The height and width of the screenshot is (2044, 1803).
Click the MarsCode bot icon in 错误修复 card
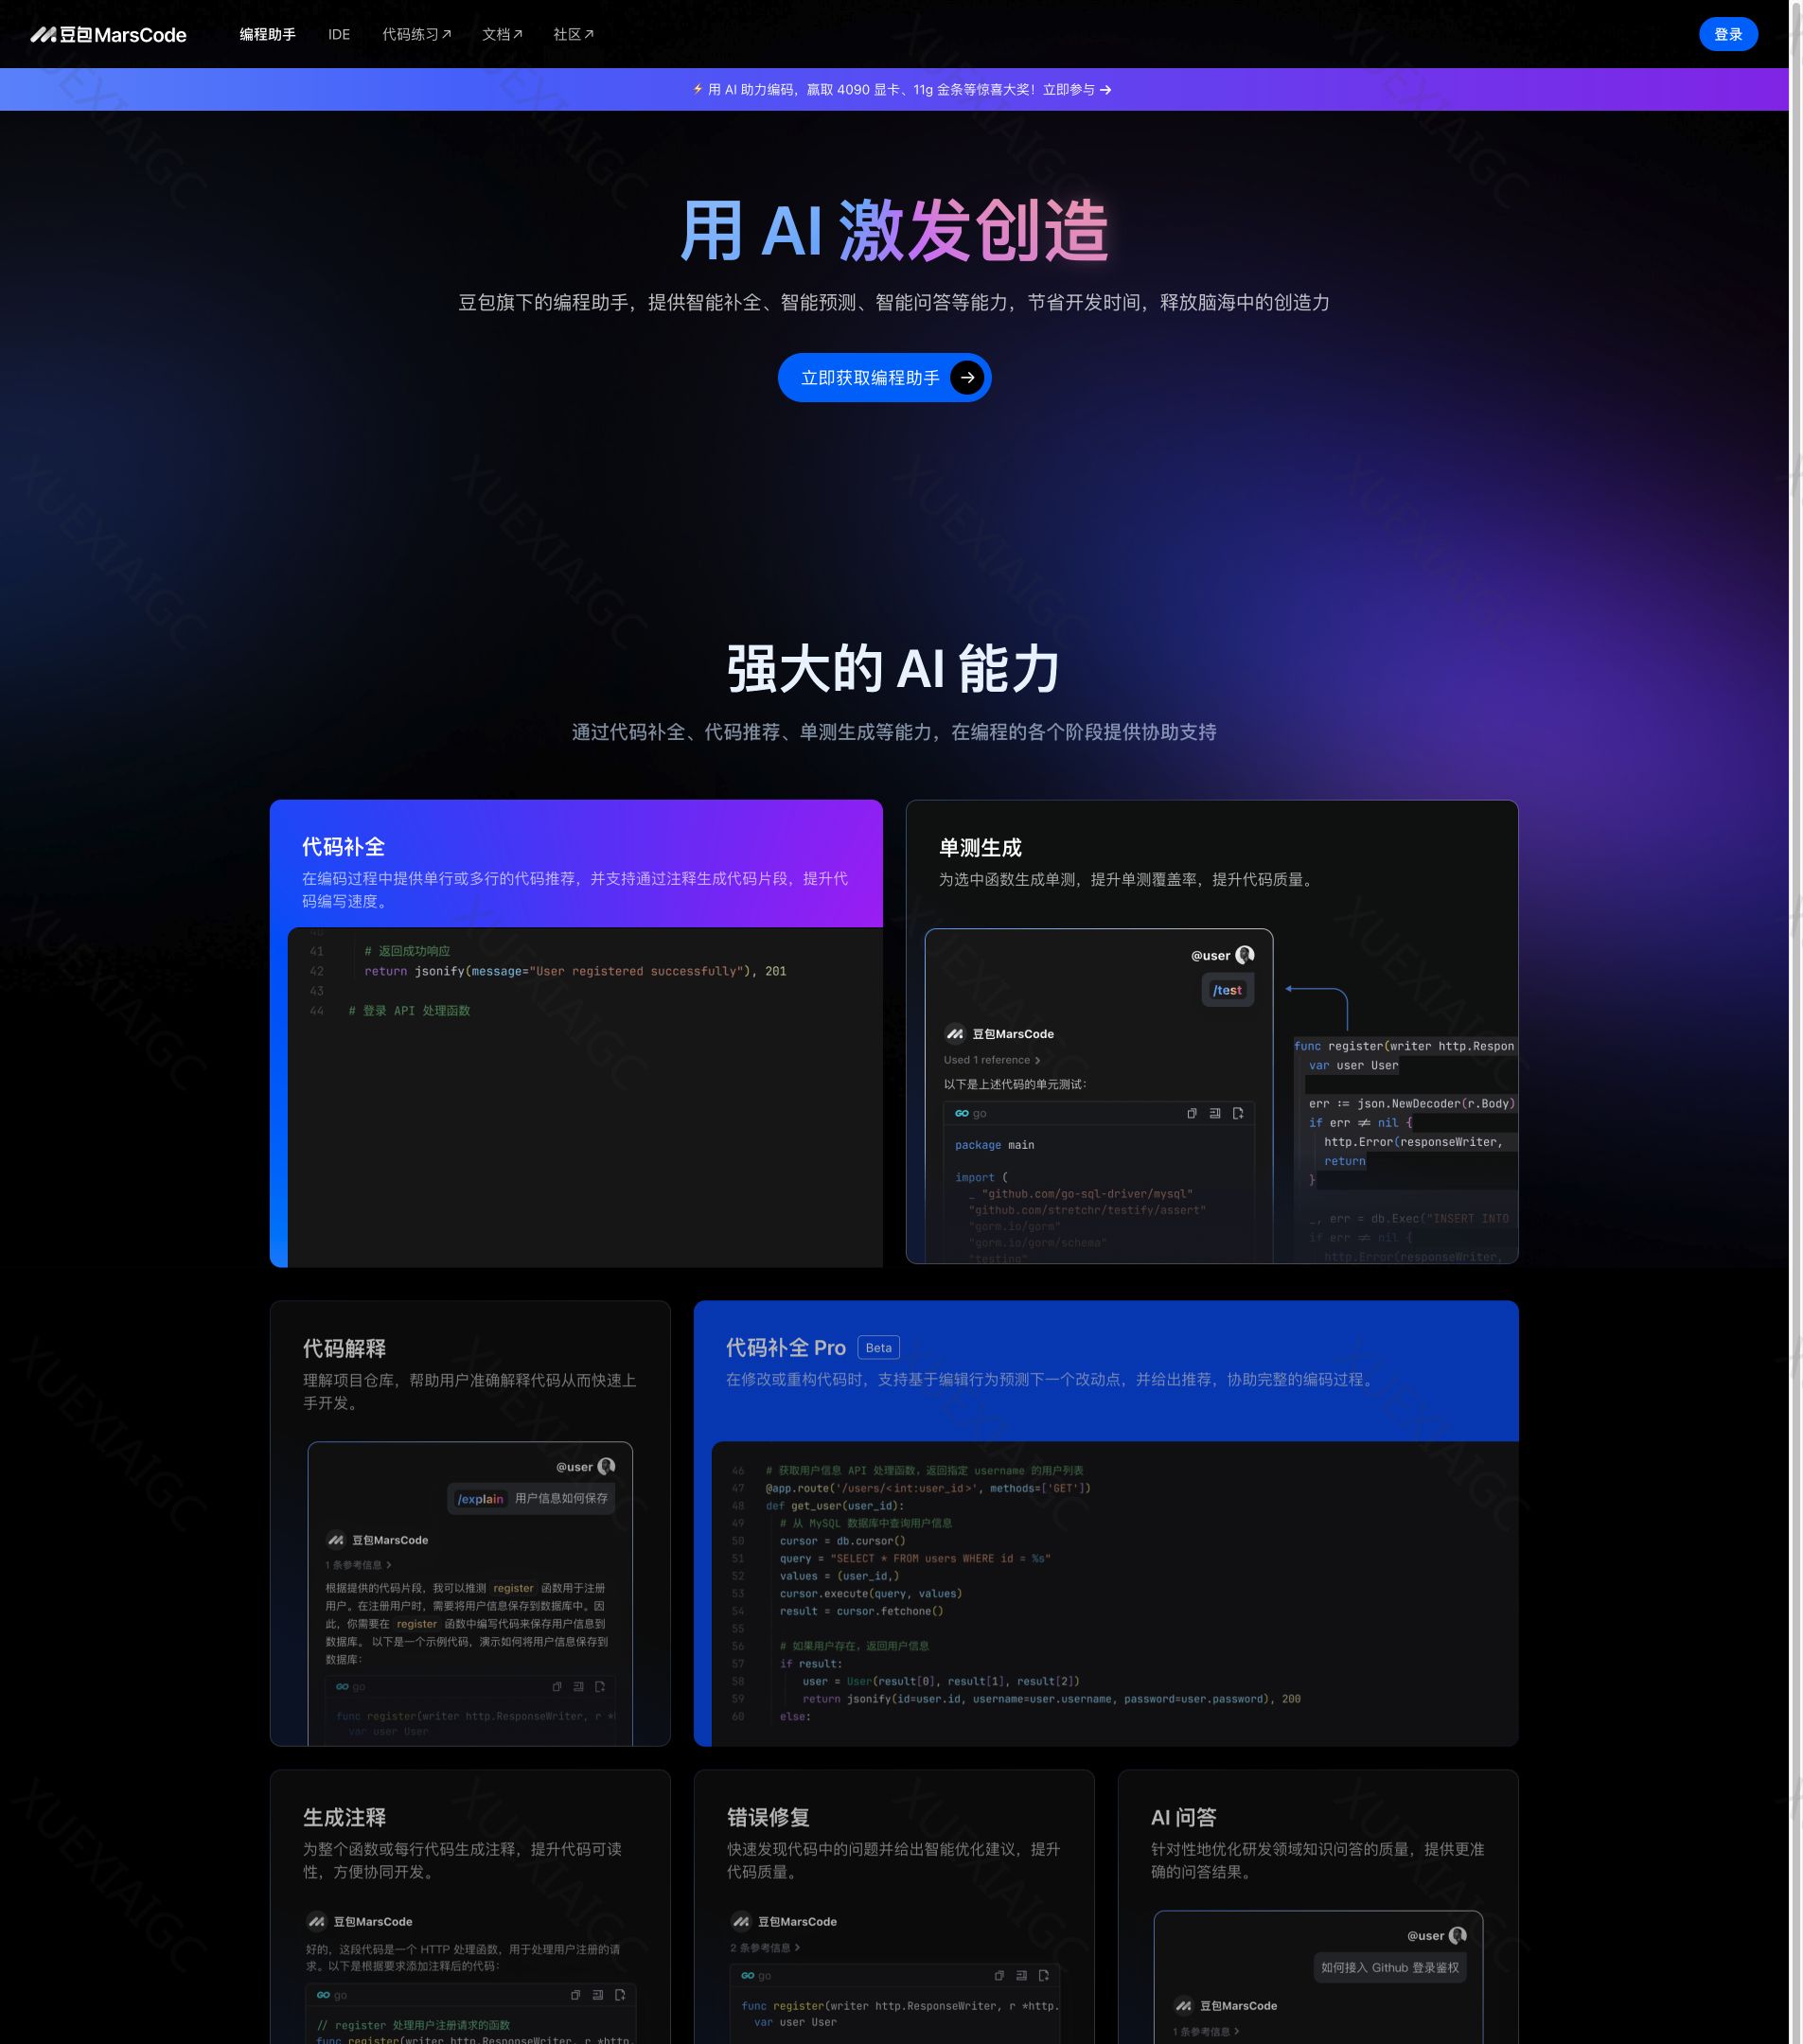(x=741, y=1922)
